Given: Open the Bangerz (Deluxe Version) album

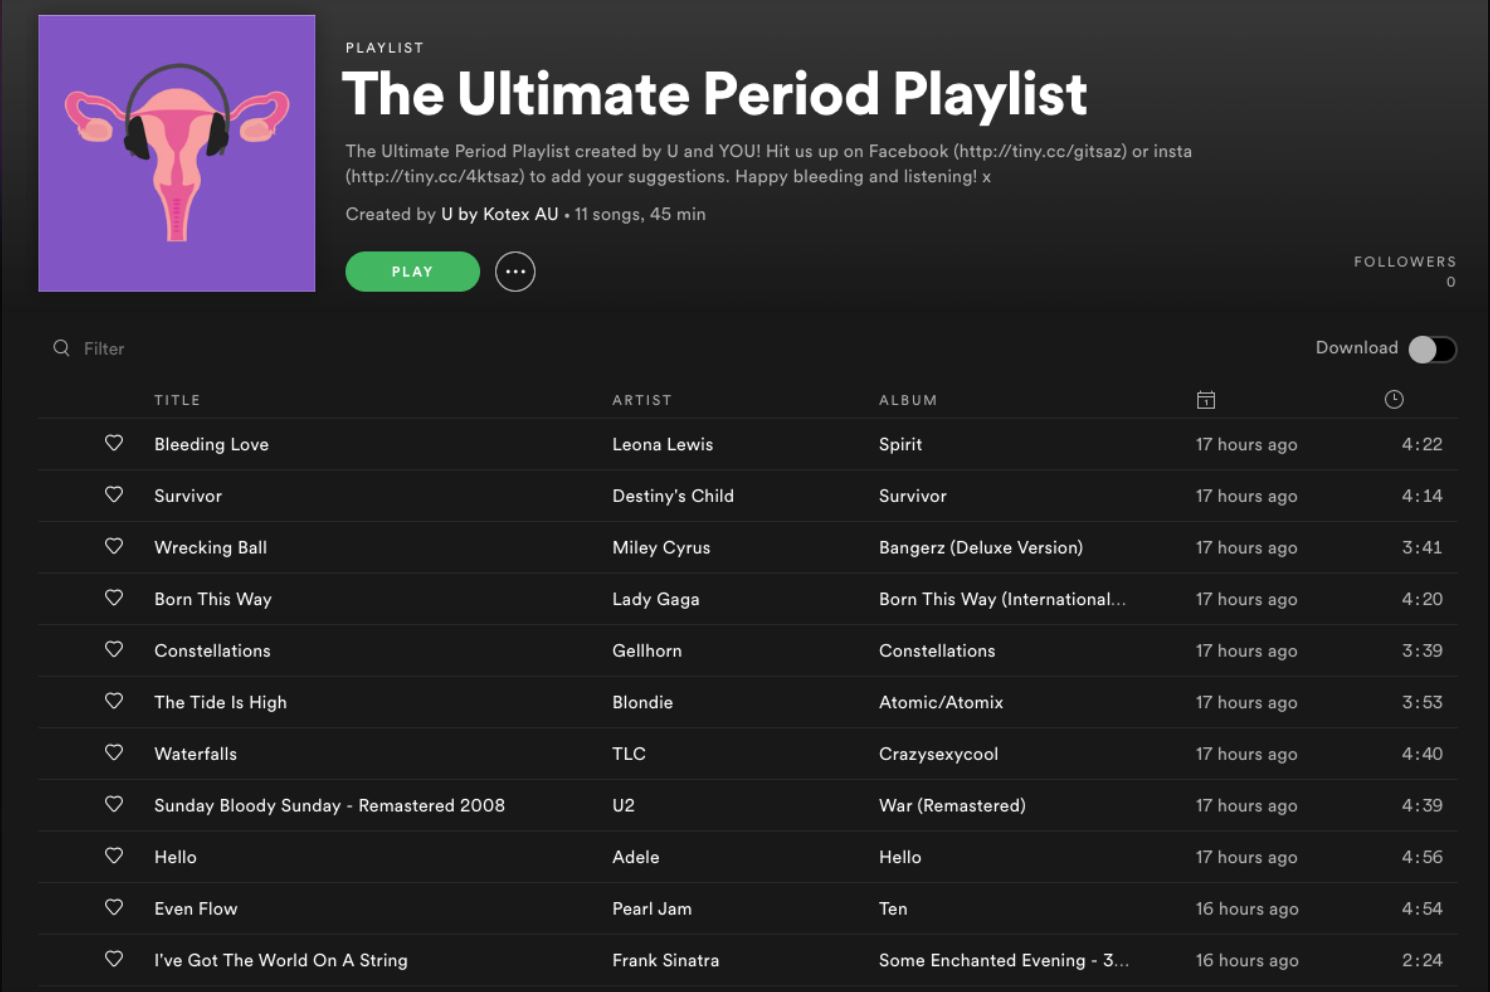Looking at the screenshot, I should (981, 548).
